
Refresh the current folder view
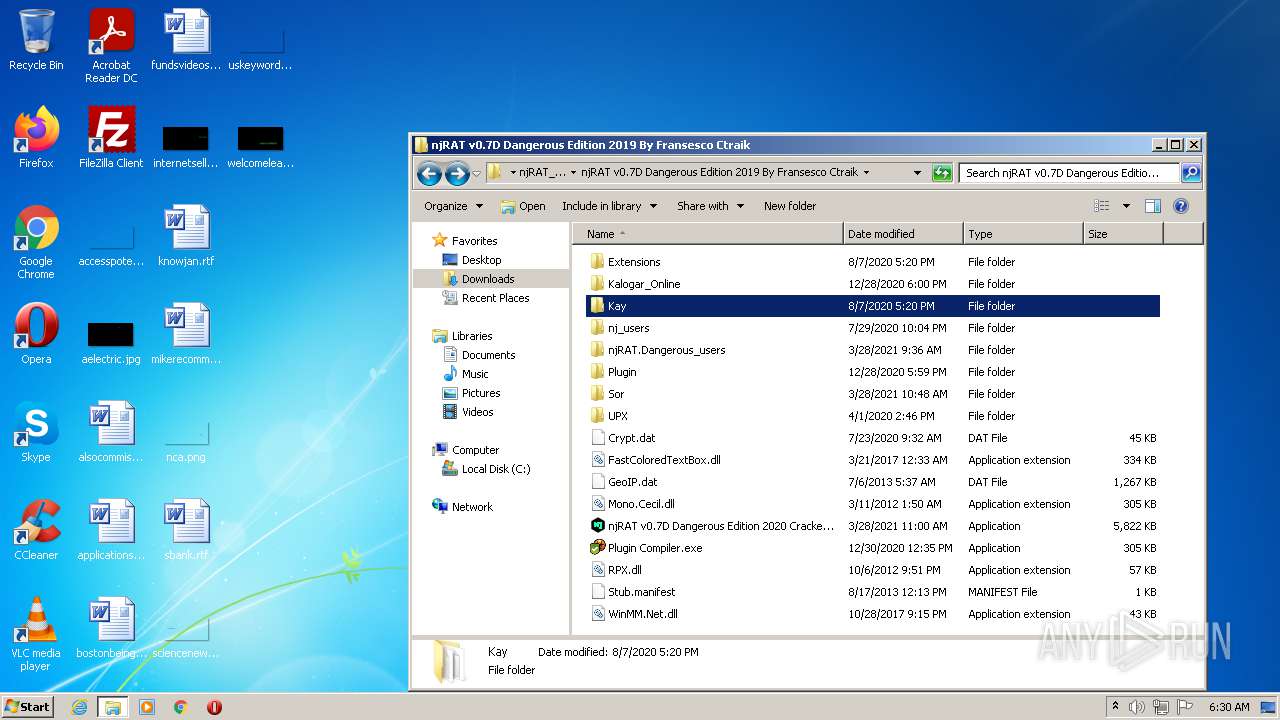pos(942,173)
